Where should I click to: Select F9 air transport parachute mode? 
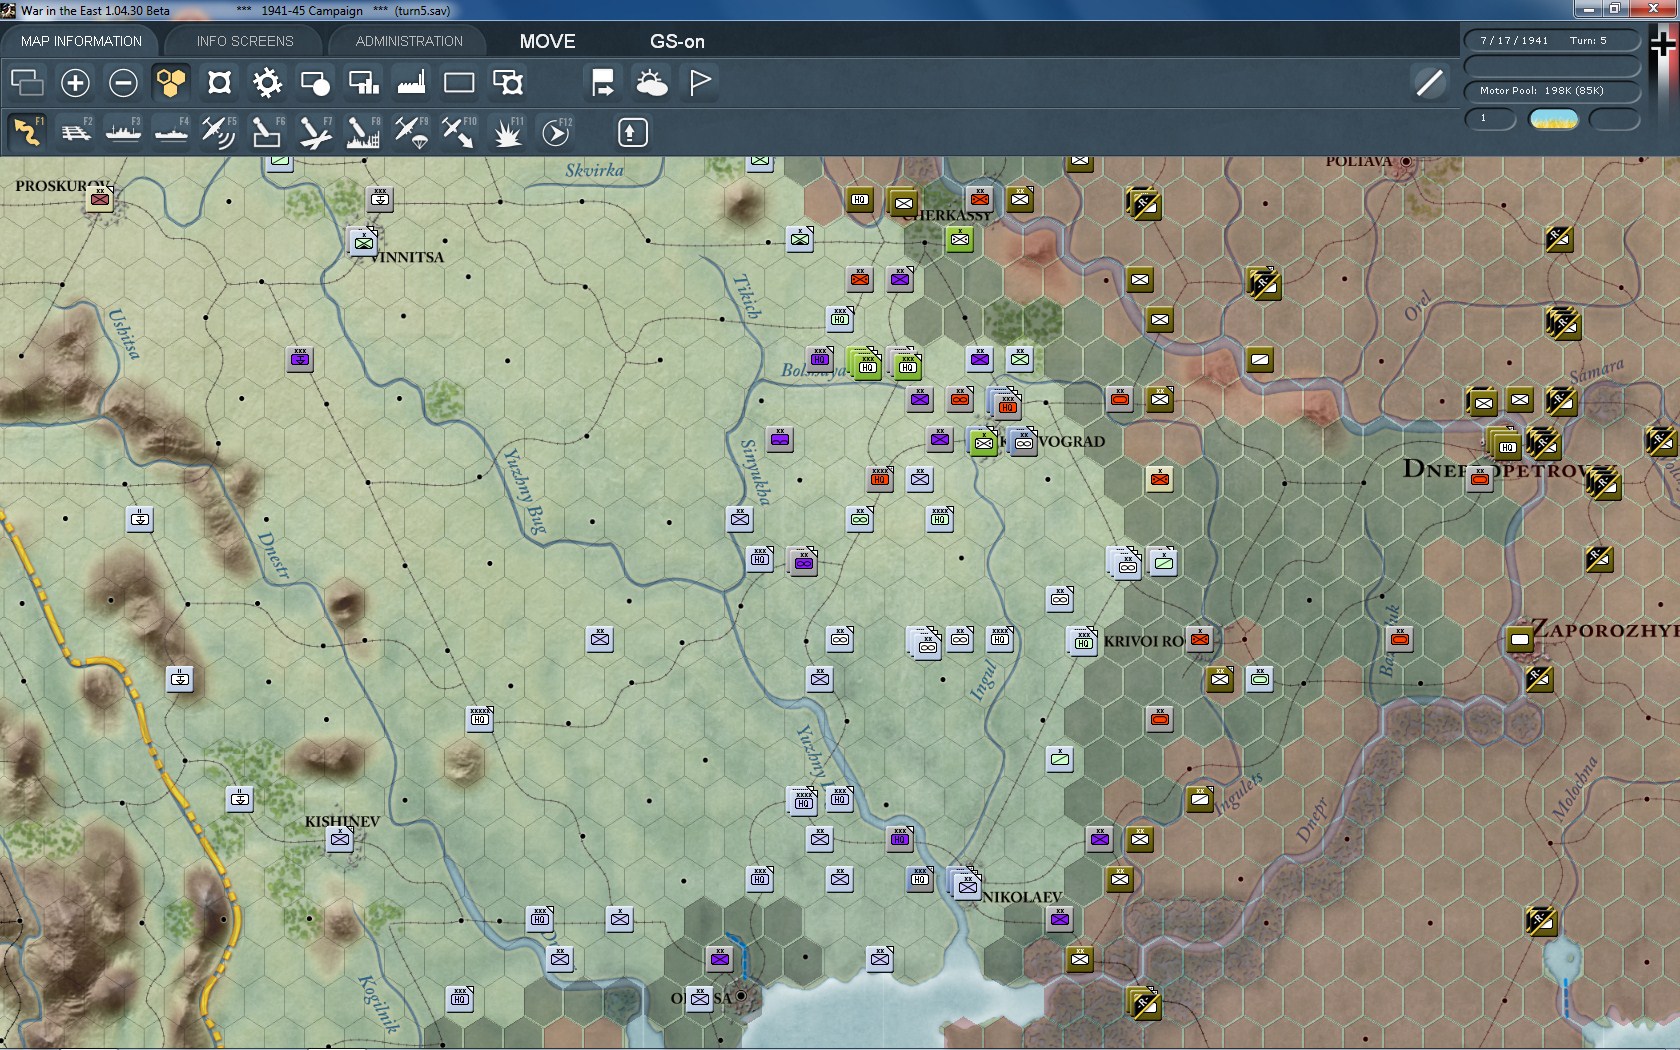(x=412, y=132)
